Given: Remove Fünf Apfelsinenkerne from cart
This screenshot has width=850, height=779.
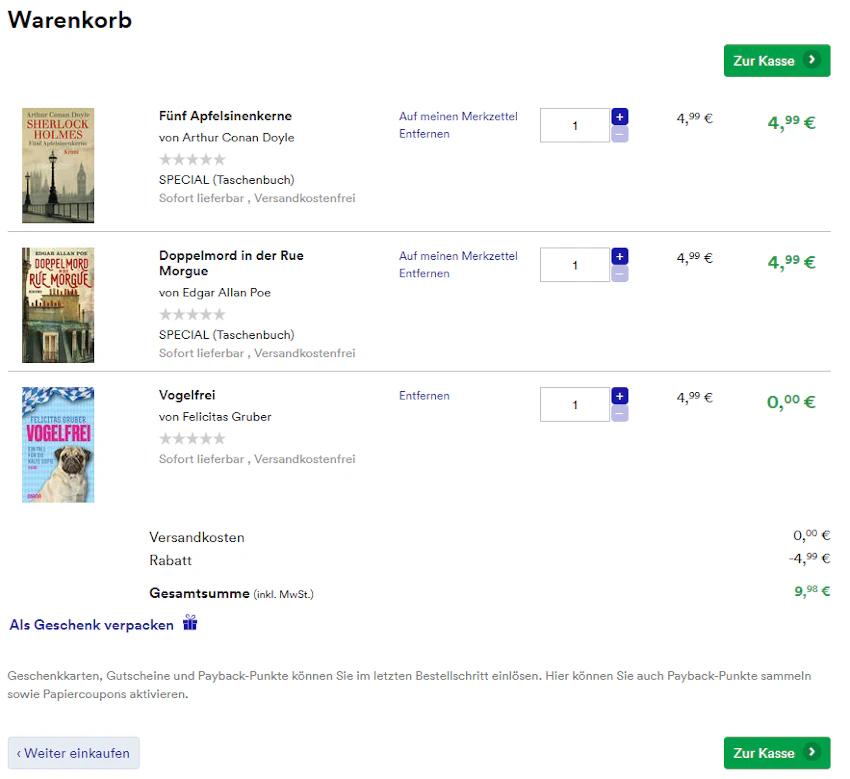Looking at the screenshot, I should pyautogui.click(x=424, y=134).
